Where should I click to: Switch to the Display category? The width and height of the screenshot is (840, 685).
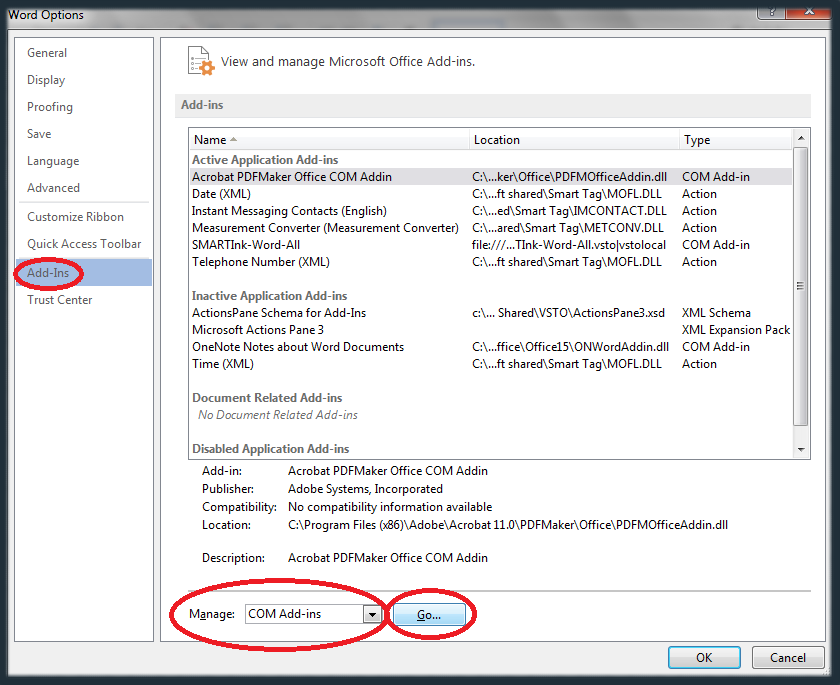pos(46,80)
